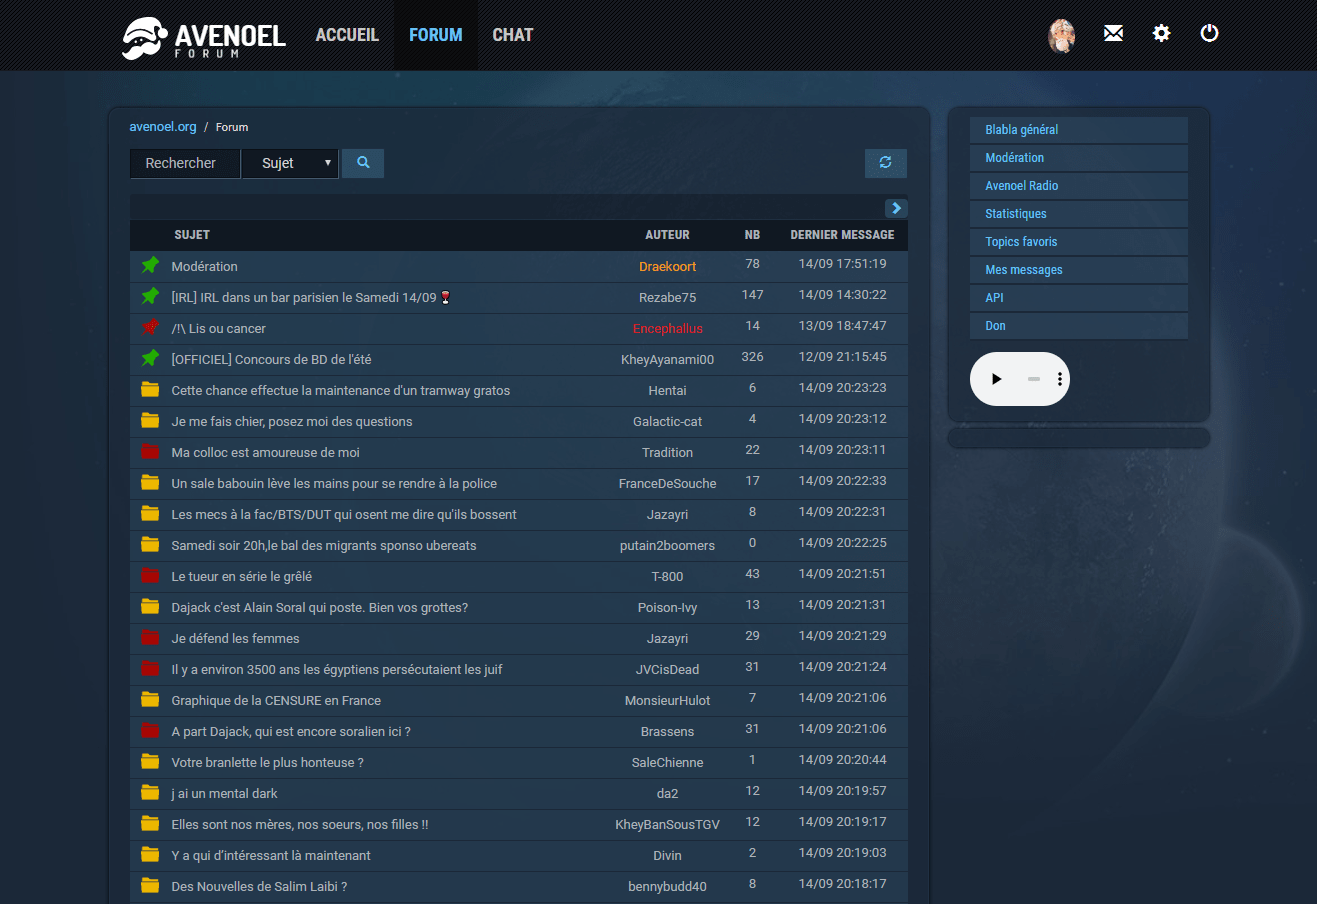Click folder icon for tramway gratos topic

click(150, 390)
